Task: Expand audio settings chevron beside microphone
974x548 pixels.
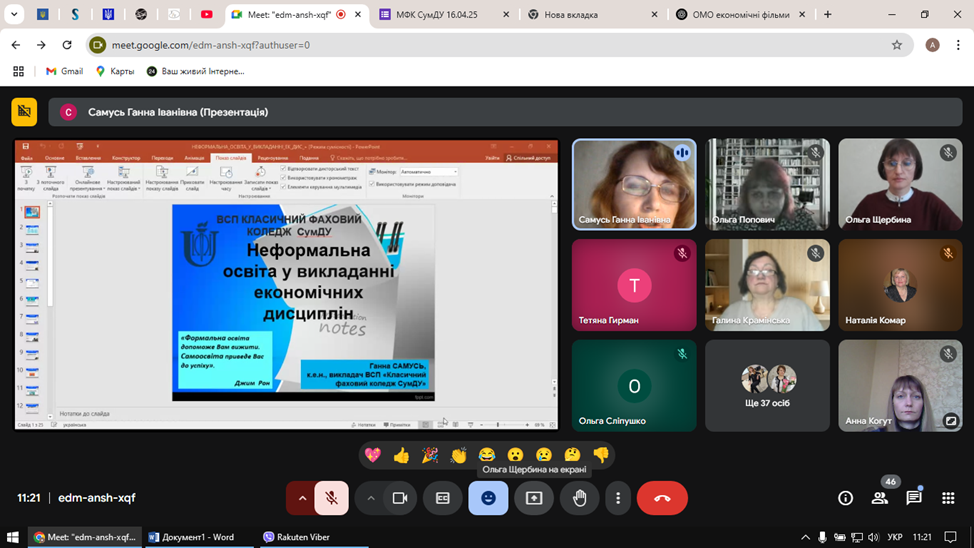Action: point(302,498)
